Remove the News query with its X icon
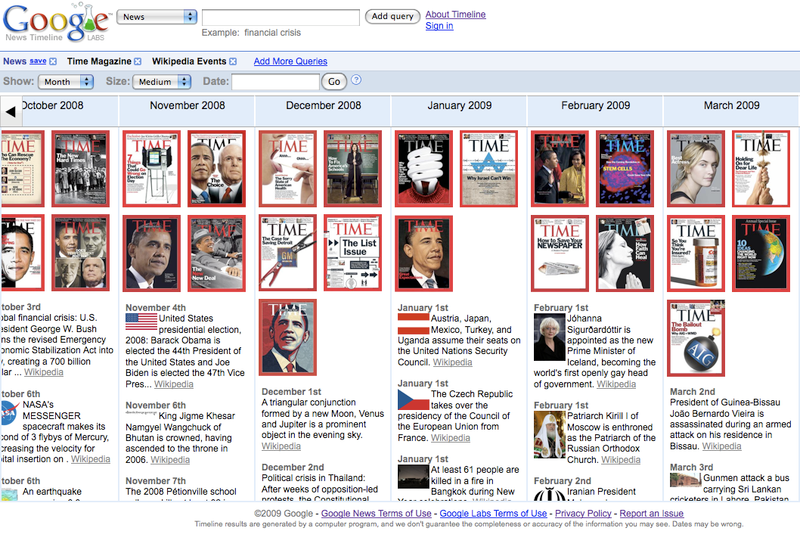 click(x=53, y=61)
